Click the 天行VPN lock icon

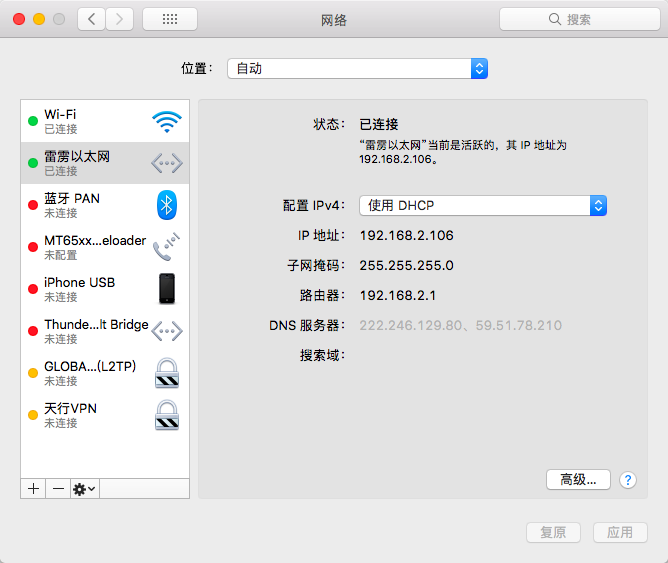(166, 415)
